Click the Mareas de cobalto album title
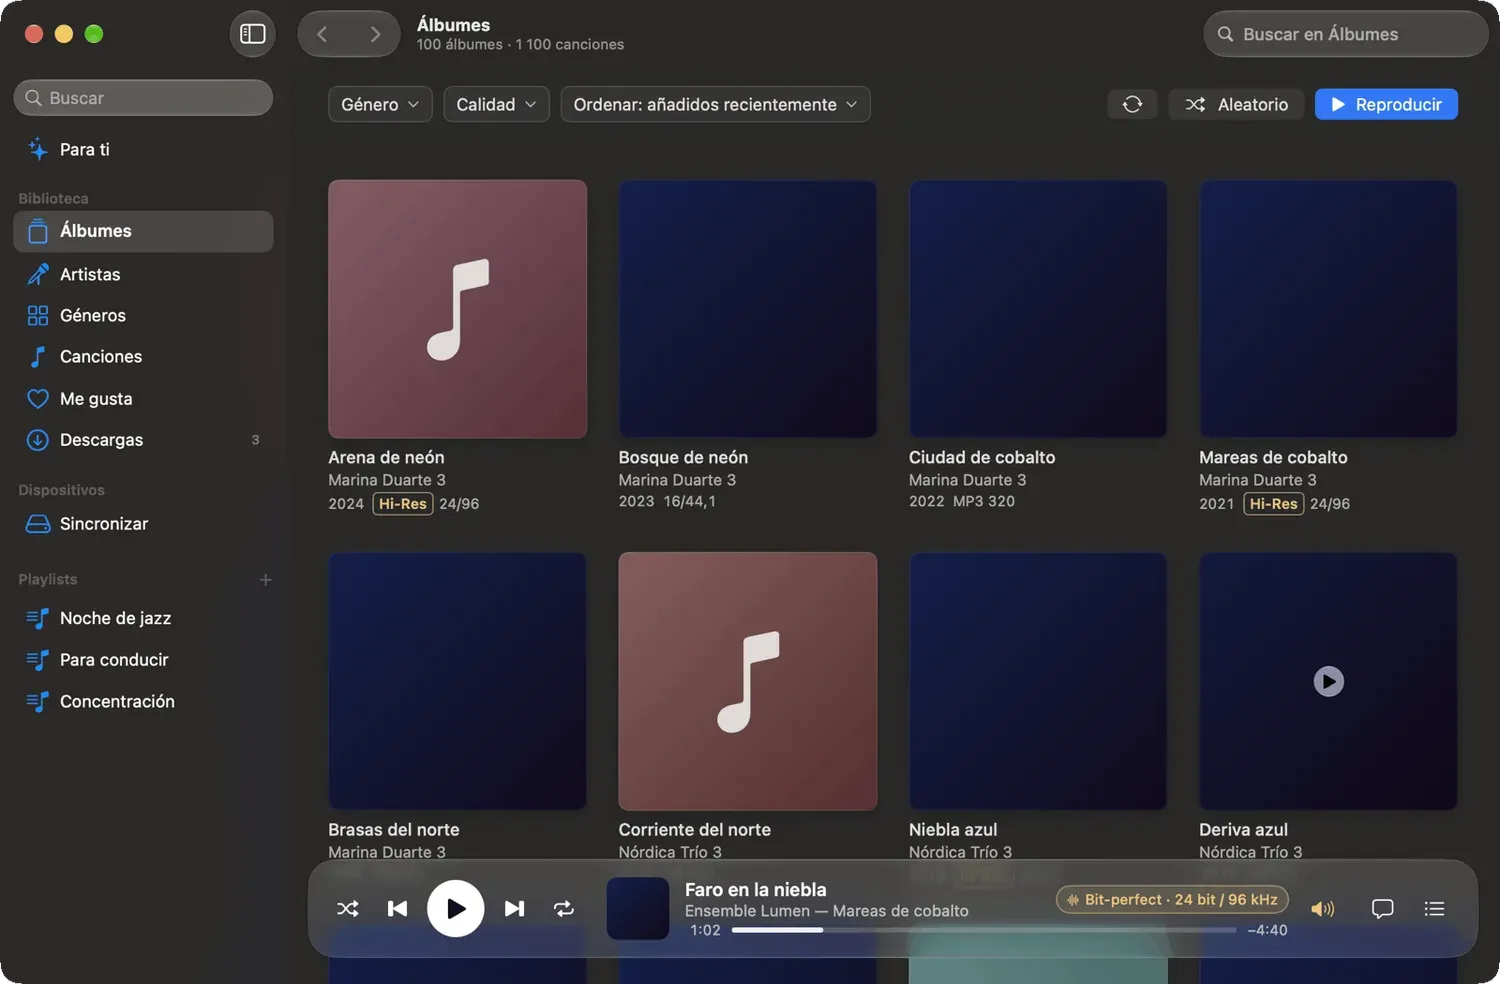 click(x=1273, y=457)
